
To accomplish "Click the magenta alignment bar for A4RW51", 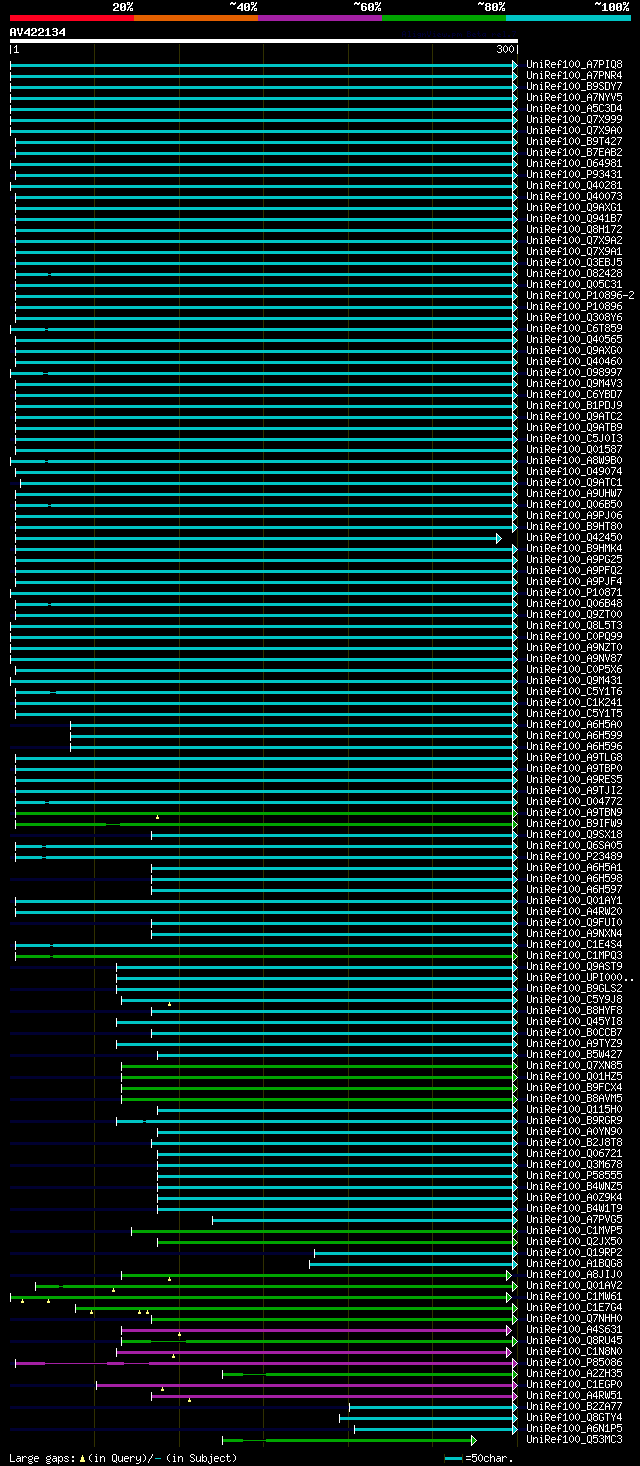I will [x=331, y=1396].
